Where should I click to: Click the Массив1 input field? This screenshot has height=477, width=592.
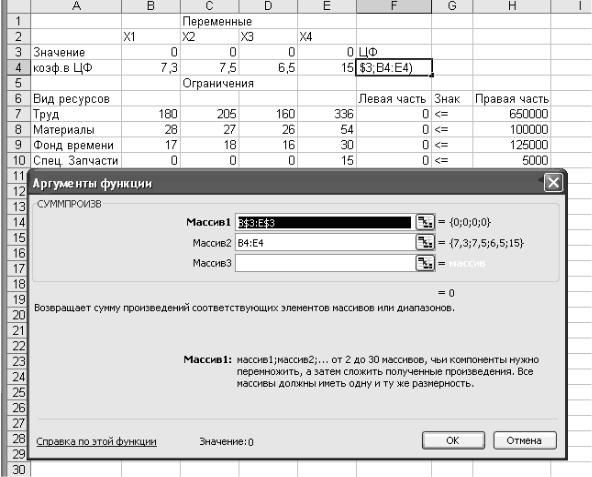325,222
